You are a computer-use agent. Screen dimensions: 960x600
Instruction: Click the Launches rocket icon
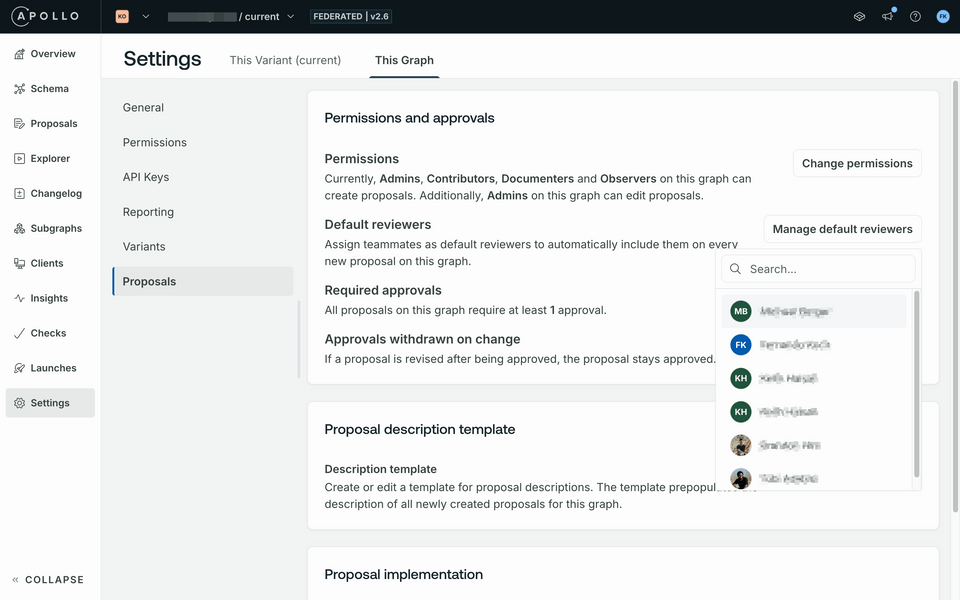[x=20, y=368]
